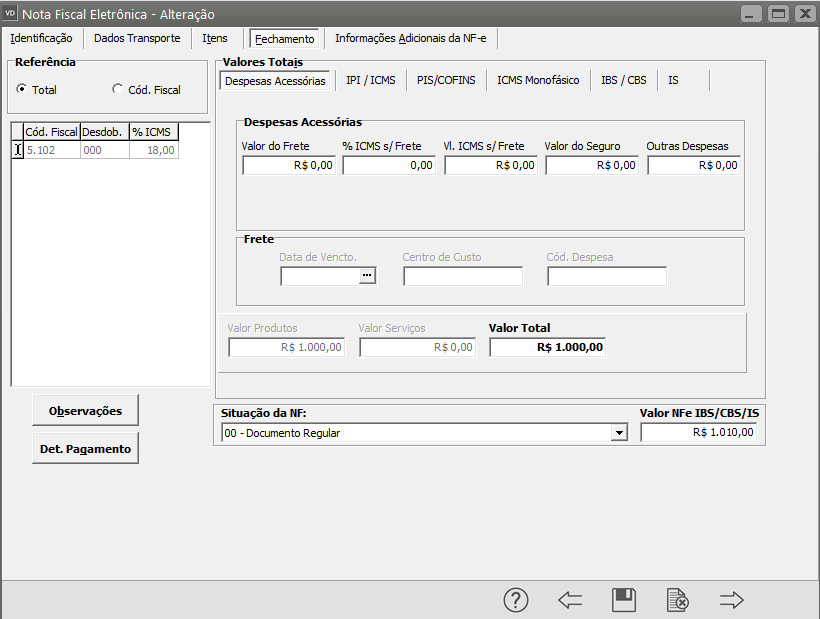
Task: Click the Observações button
Action: pyautogui.click(x=86, y=410)
